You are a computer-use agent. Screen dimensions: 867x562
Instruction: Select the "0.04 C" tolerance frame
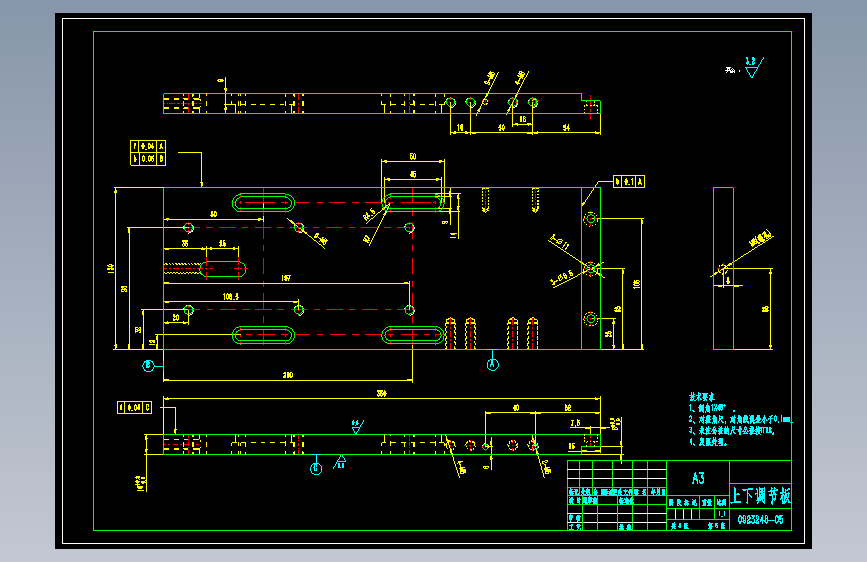coord(134,408)
